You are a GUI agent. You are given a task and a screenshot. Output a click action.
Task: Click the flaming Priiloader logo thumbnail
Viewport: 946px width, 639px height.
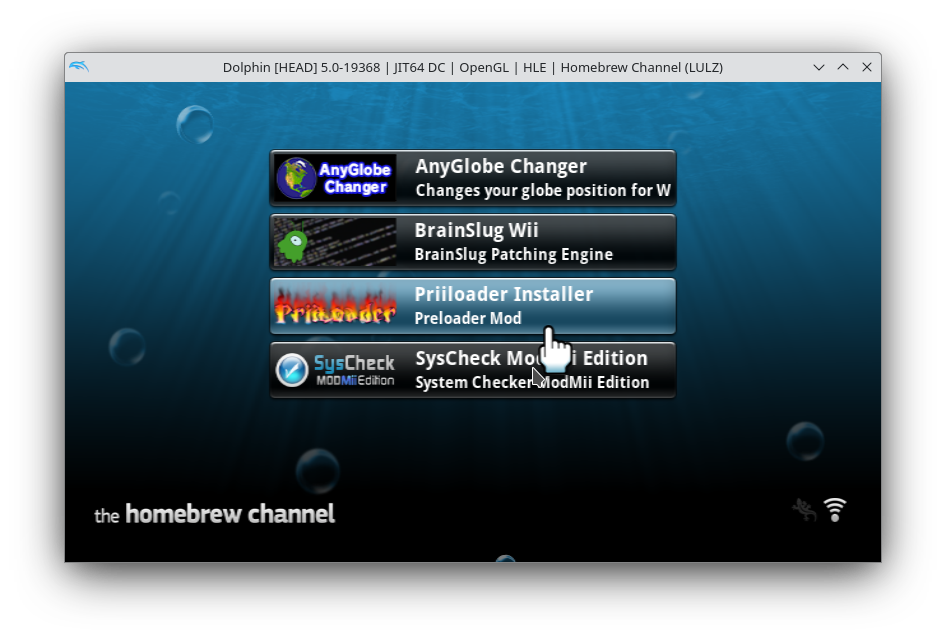pyautogui.click(x=335, y=306)
